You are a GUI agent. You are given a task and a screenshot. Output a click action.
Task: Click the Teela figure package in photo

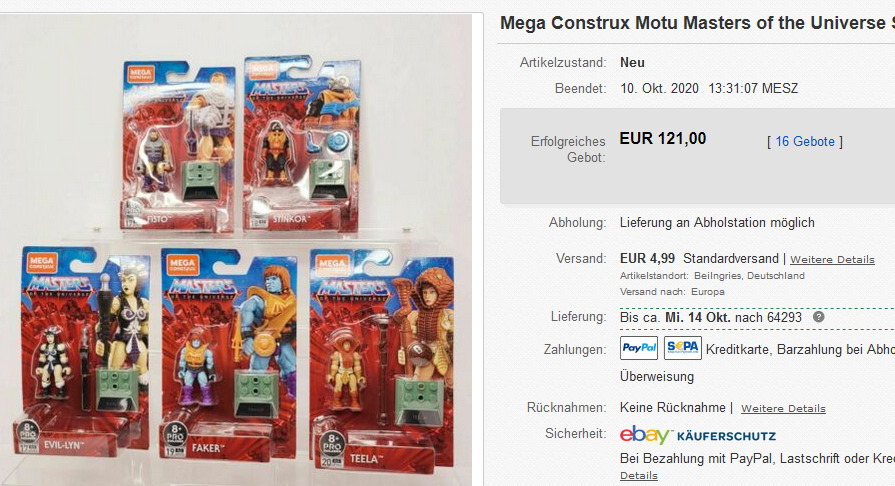tap(382, 360)
